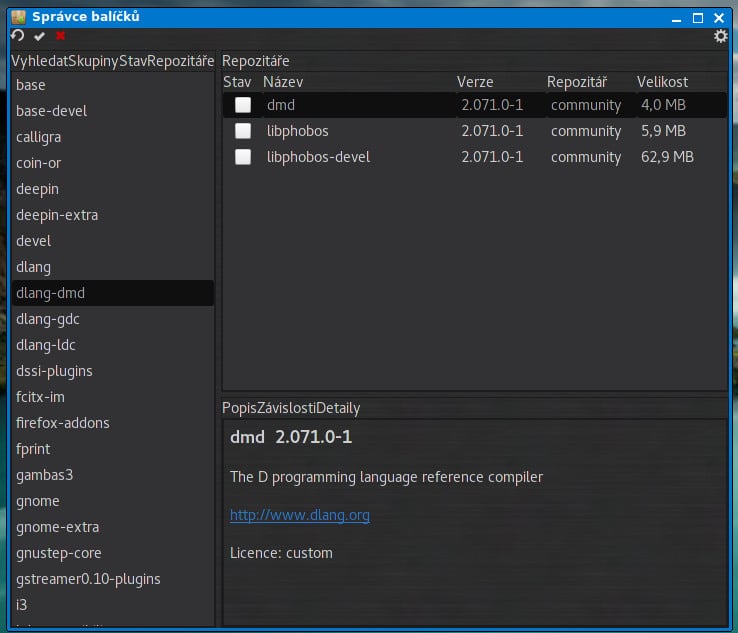The width and height of the screenshot is (738, 633).
Task: Sort packages by Velikost column header
Action: tap(662, 82)
